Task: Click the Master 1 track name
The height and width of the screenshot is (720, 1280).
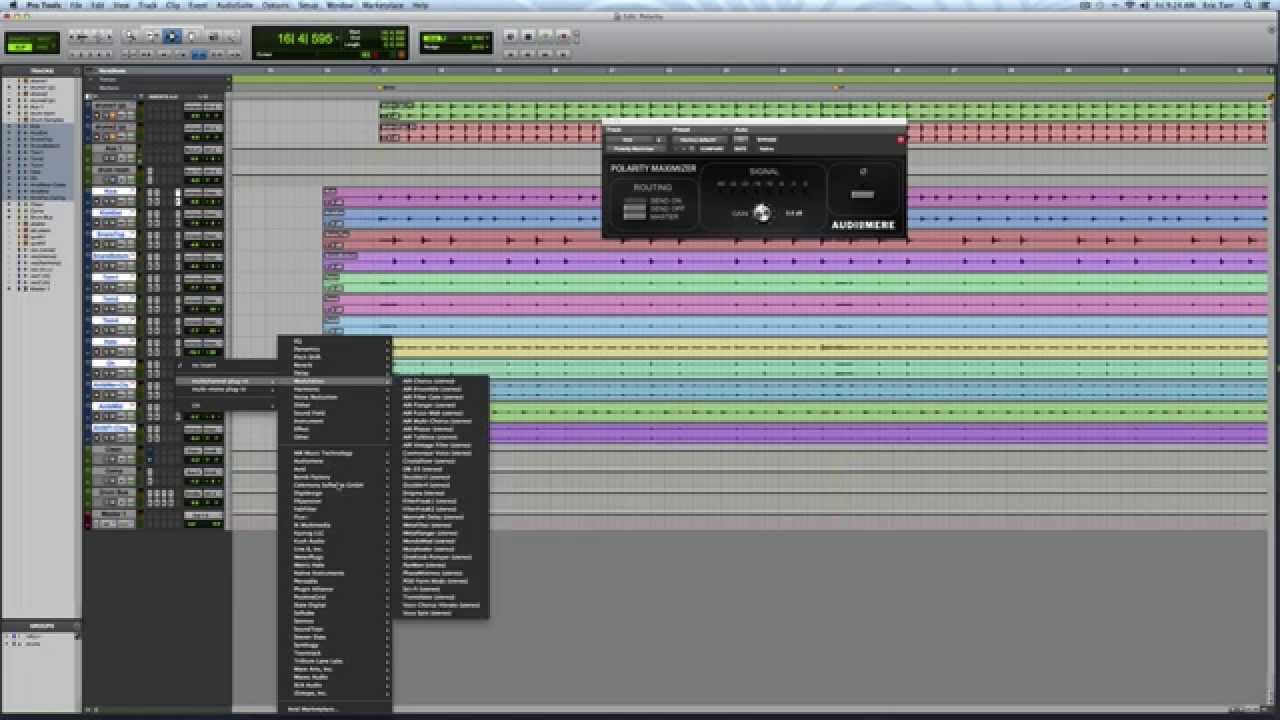Action: point(112,514)
